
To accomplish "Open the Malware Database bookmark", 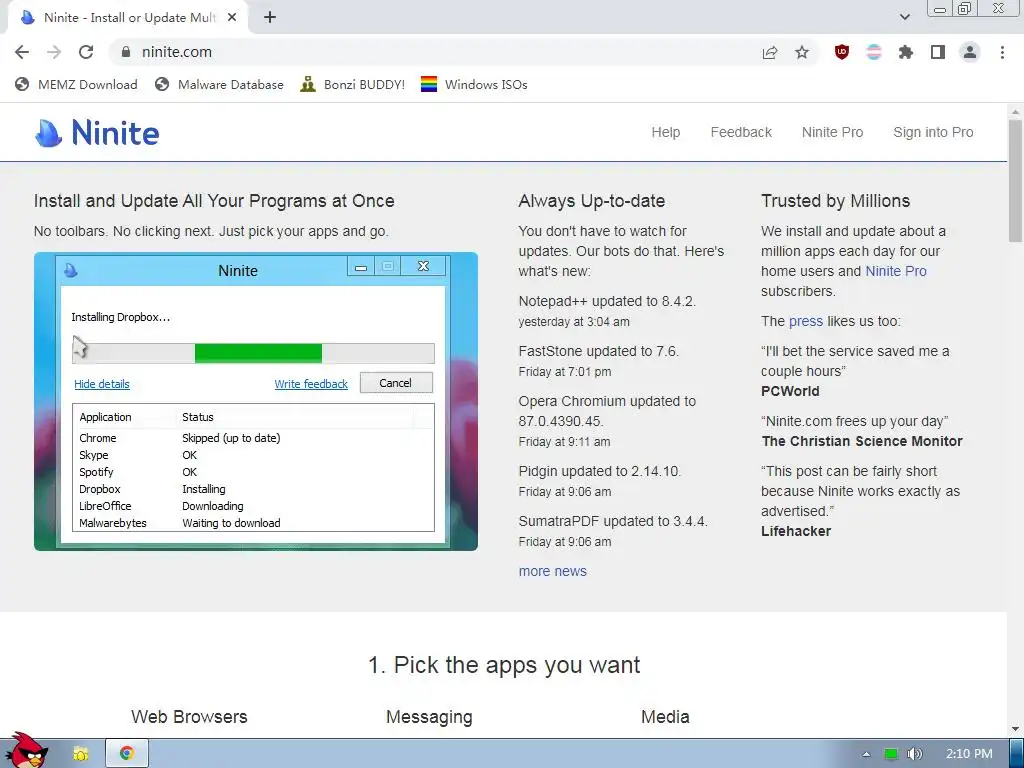I will (219, 84).
